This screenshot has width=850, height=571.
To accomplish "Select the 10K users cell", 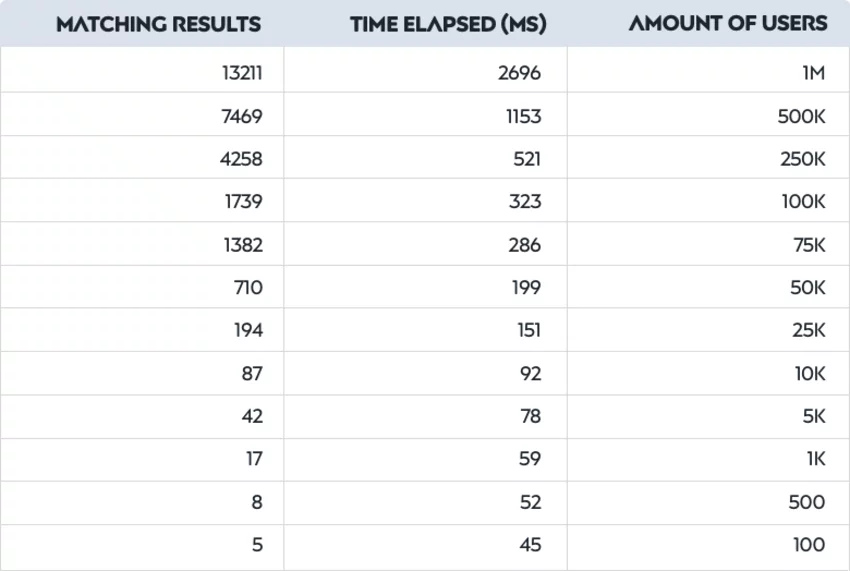I will [709, 373].
